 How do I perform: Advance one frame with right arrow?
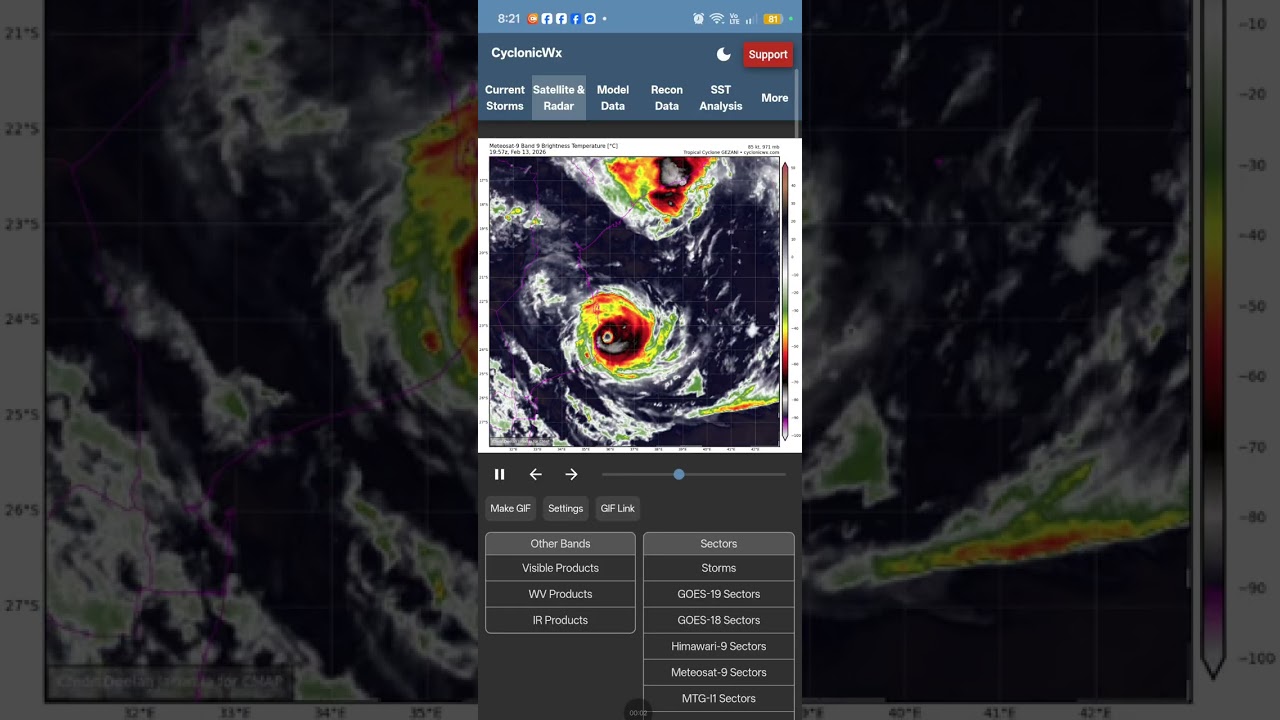pyautogui.click(x=571, y=475)
